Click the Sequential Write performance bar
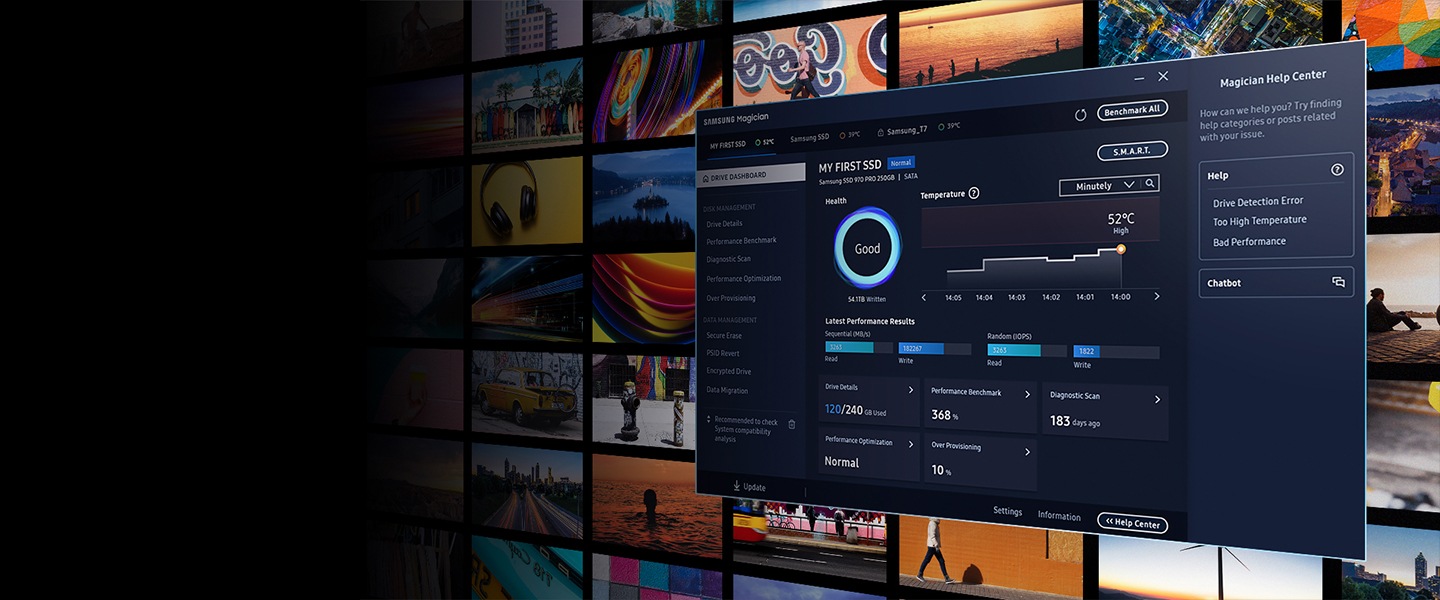Viewport: 1440px width, 600px height. pos(935,349)
